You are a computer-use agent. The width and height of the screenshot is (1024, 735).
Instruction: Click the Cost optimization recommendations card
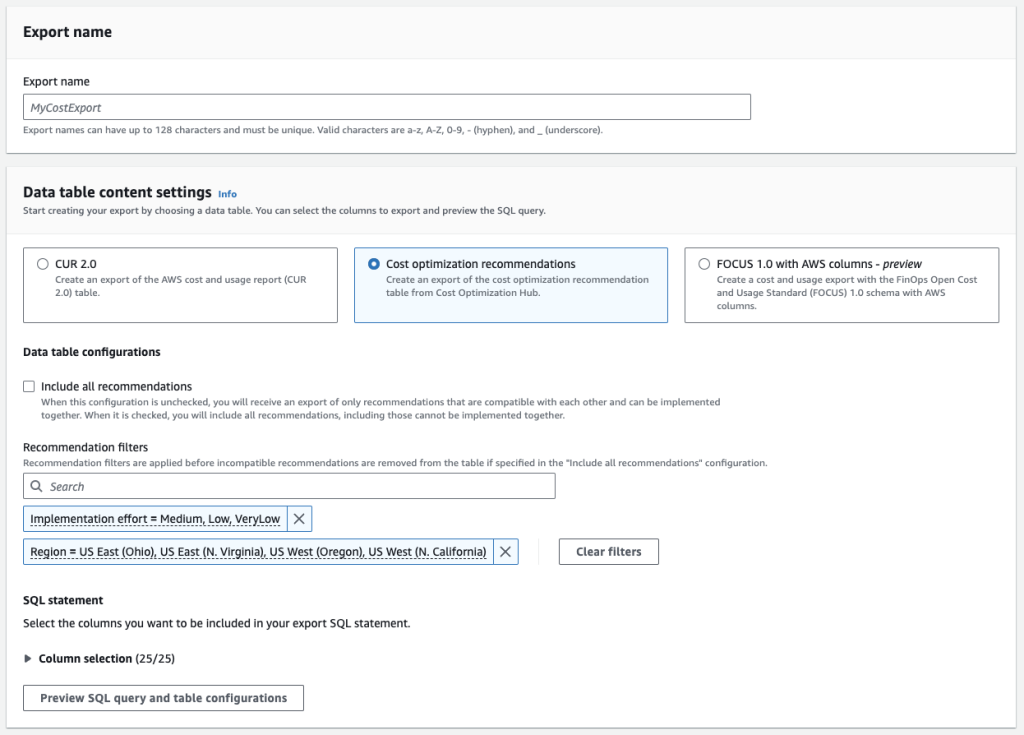click(x=510, y=285)
